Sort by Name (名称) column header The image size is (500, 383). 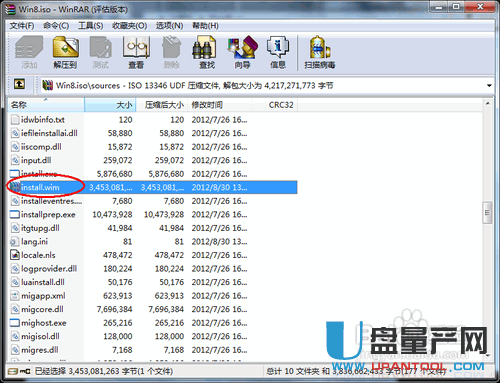coord(46,105)
